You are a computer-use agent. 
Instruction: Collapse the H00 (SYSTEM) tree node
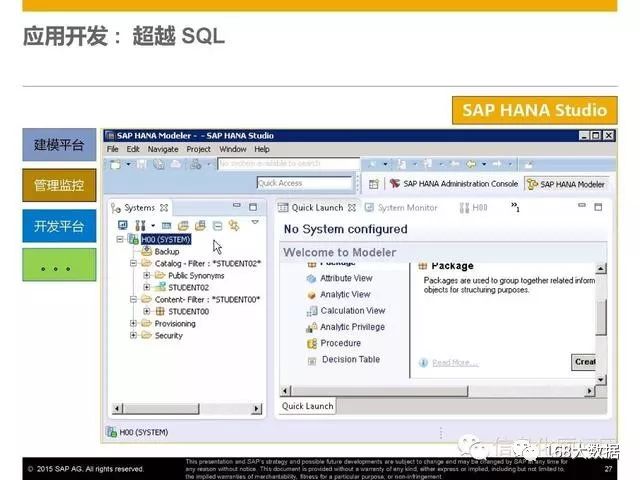[x=120, y=239]
